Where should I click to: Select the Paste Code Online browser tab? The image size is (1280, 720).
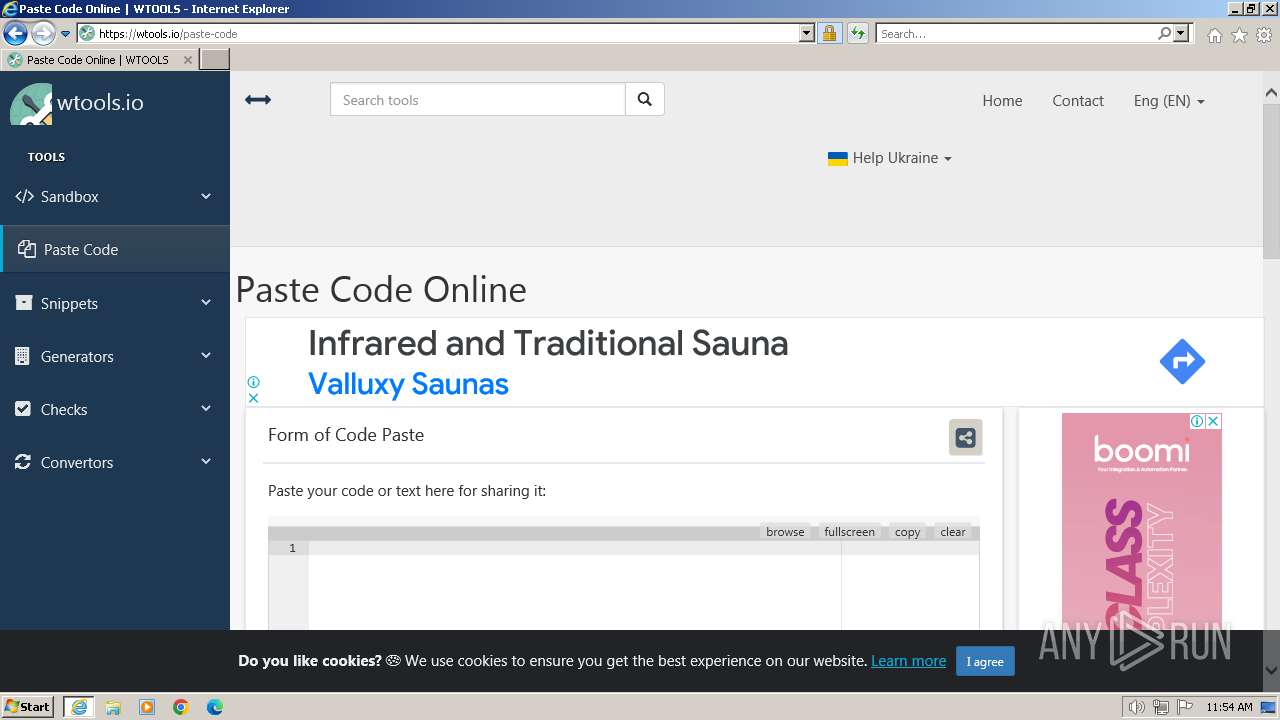pyautogui.click(x=98, y=60)
